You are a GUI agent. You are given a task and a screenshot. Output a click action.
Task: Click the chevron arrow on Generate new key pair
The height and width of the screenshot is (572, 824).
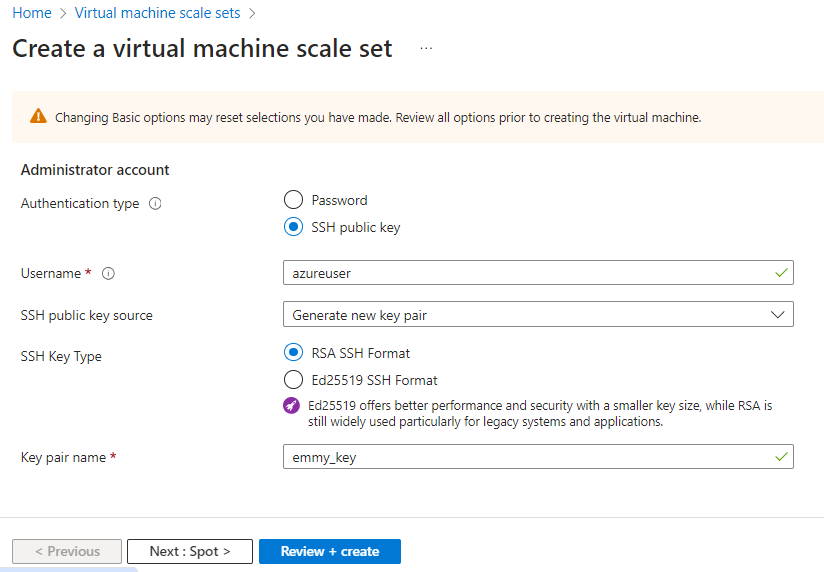[778, 314]
